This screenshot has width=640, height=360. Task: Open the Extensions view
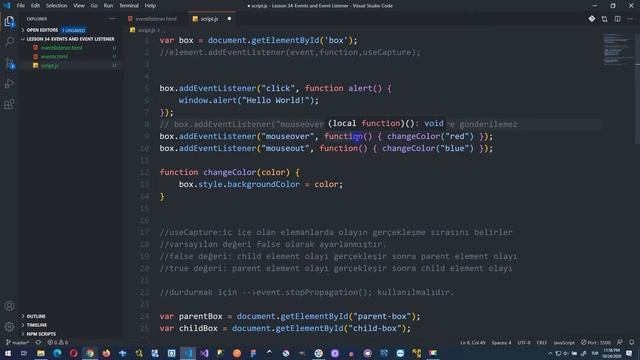(9, 104)
